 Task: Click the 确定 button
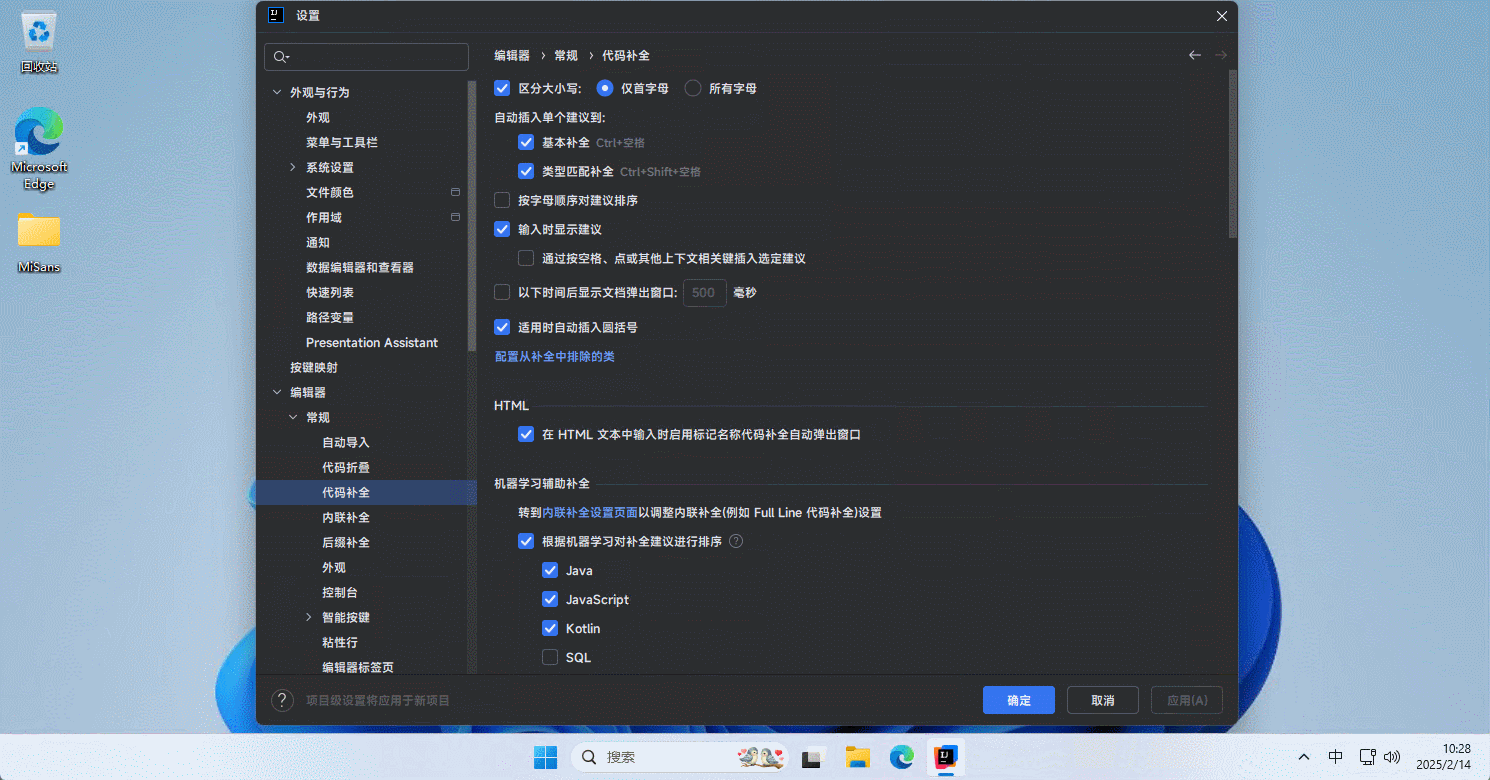point(1018,700)
